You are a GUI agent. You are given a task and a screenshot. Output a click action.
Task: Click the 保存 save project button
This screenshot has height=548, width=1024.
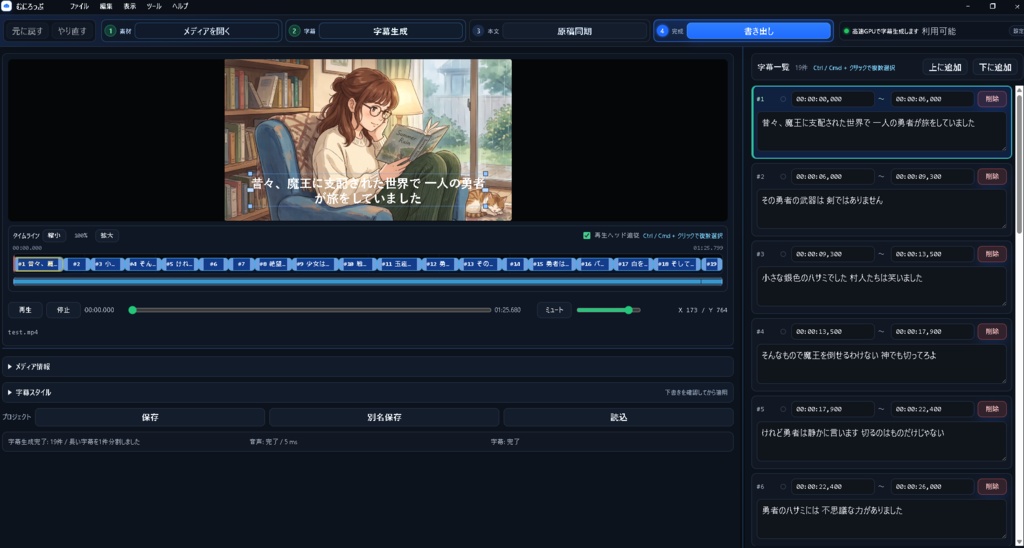pos(150,417)
